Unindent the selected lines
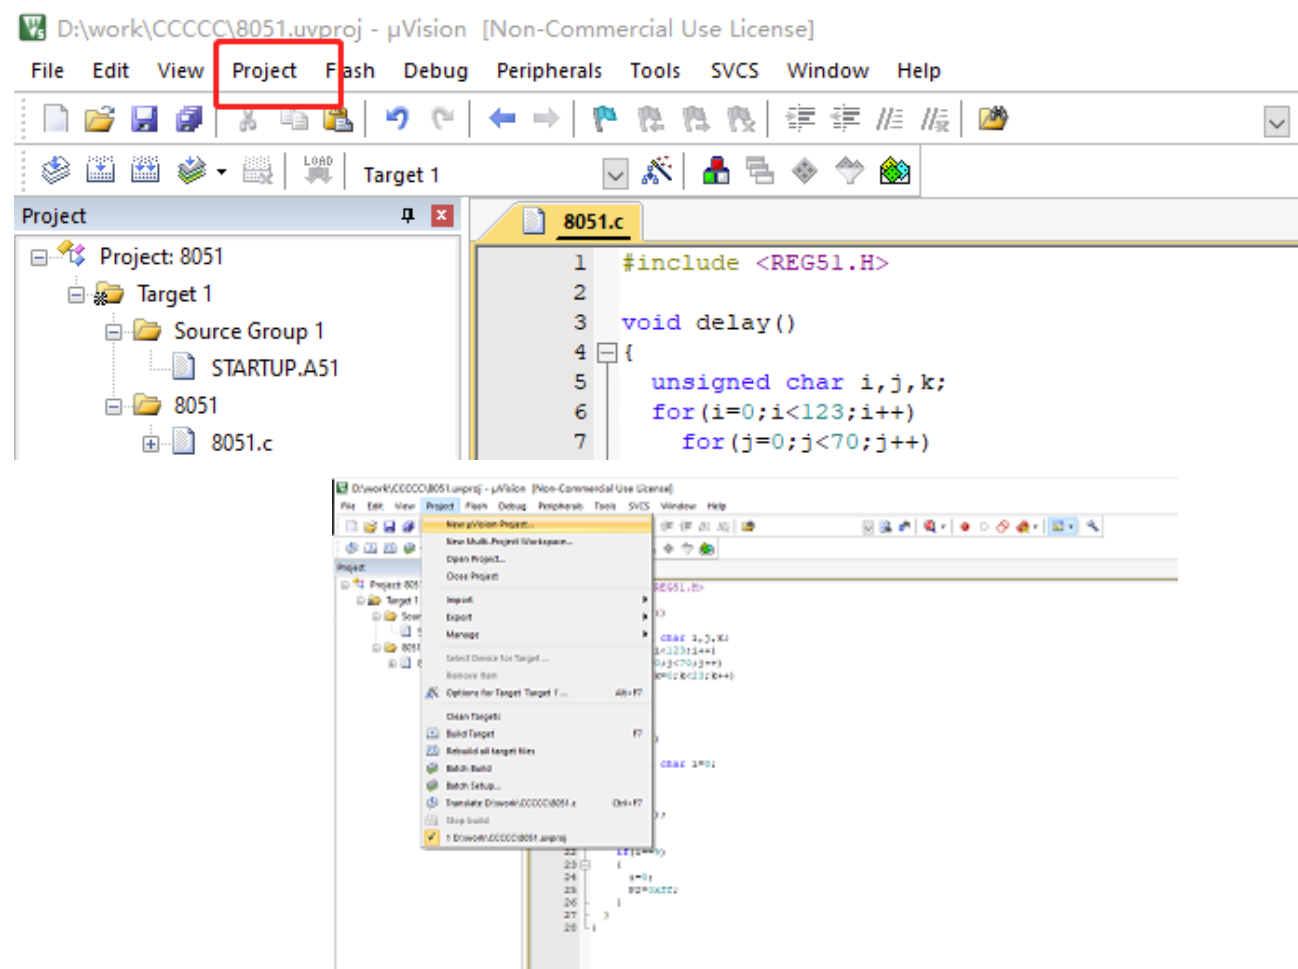 click(845, 119)
